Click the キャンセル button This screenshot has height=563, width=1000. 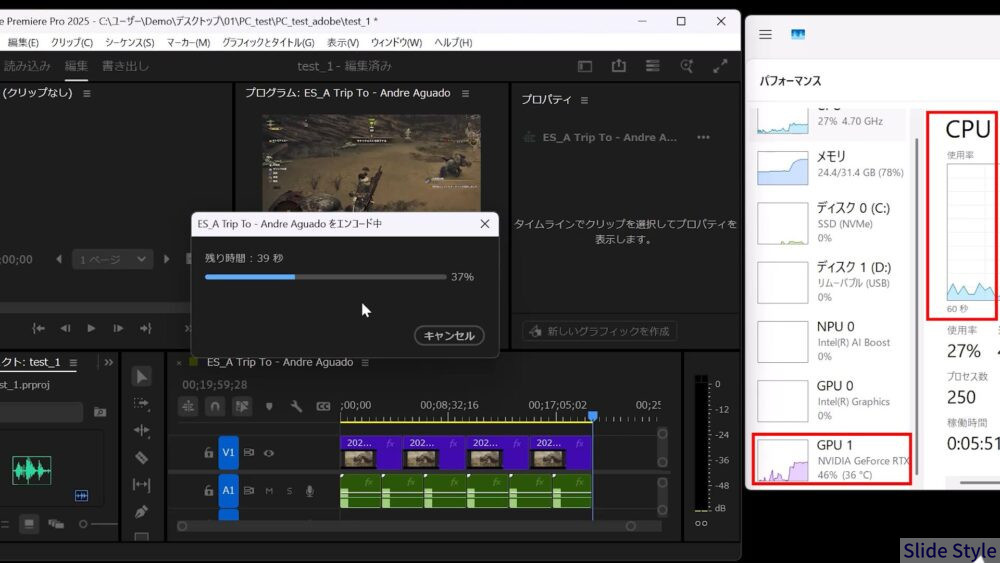pos(449,335)
